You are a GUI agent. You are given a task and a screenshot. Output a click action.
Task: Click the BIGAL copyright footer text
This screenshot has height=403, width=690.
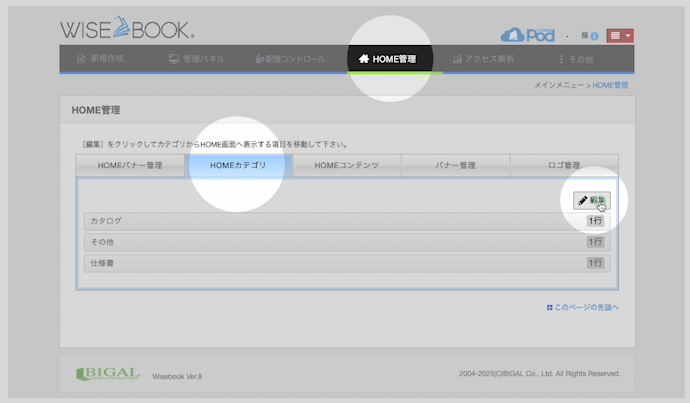tap(540, 374)
